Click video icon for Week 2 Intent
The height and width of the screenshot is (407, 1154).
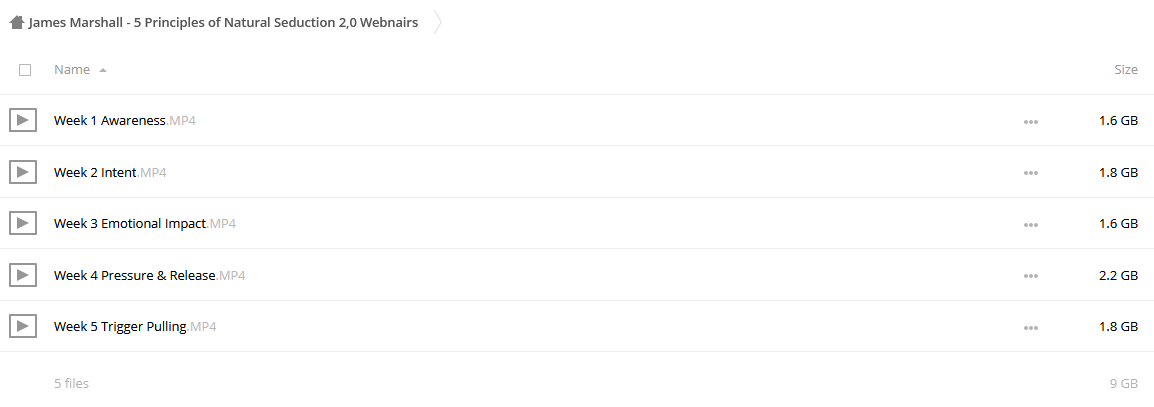click(23, 171)
